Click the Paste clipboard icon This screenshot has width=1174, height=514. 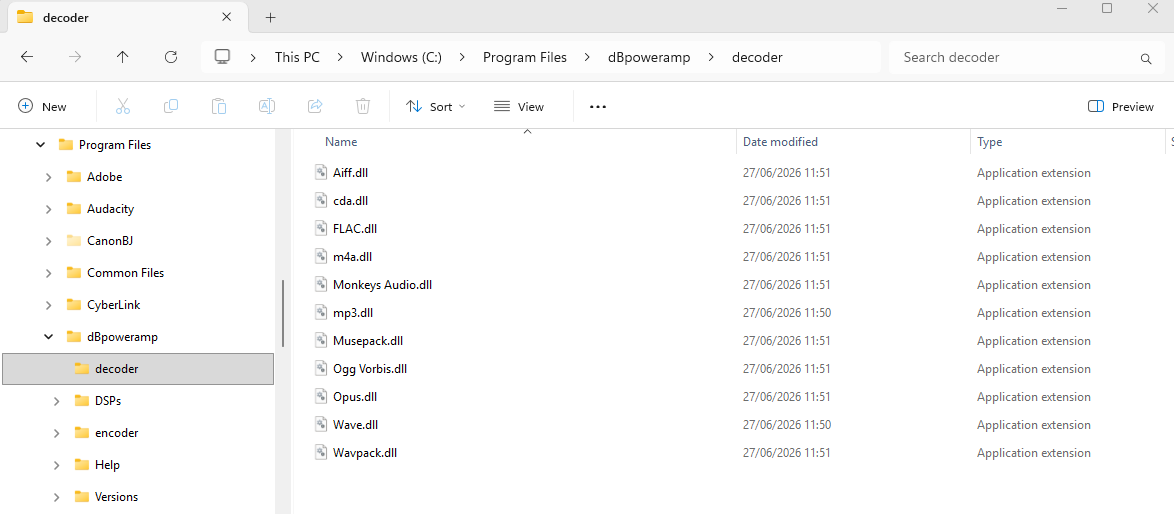coord(219,106)
